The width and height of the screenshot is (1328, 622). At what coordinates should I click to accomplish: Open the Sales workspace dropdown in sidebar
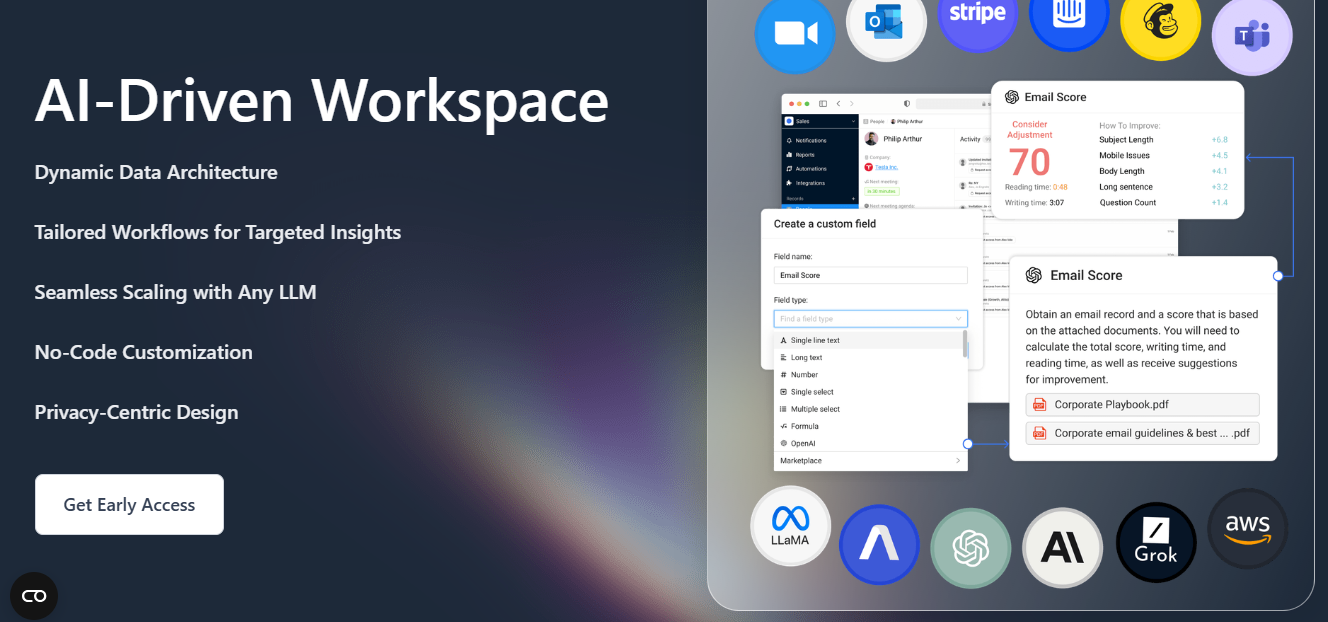click(821, 121)
